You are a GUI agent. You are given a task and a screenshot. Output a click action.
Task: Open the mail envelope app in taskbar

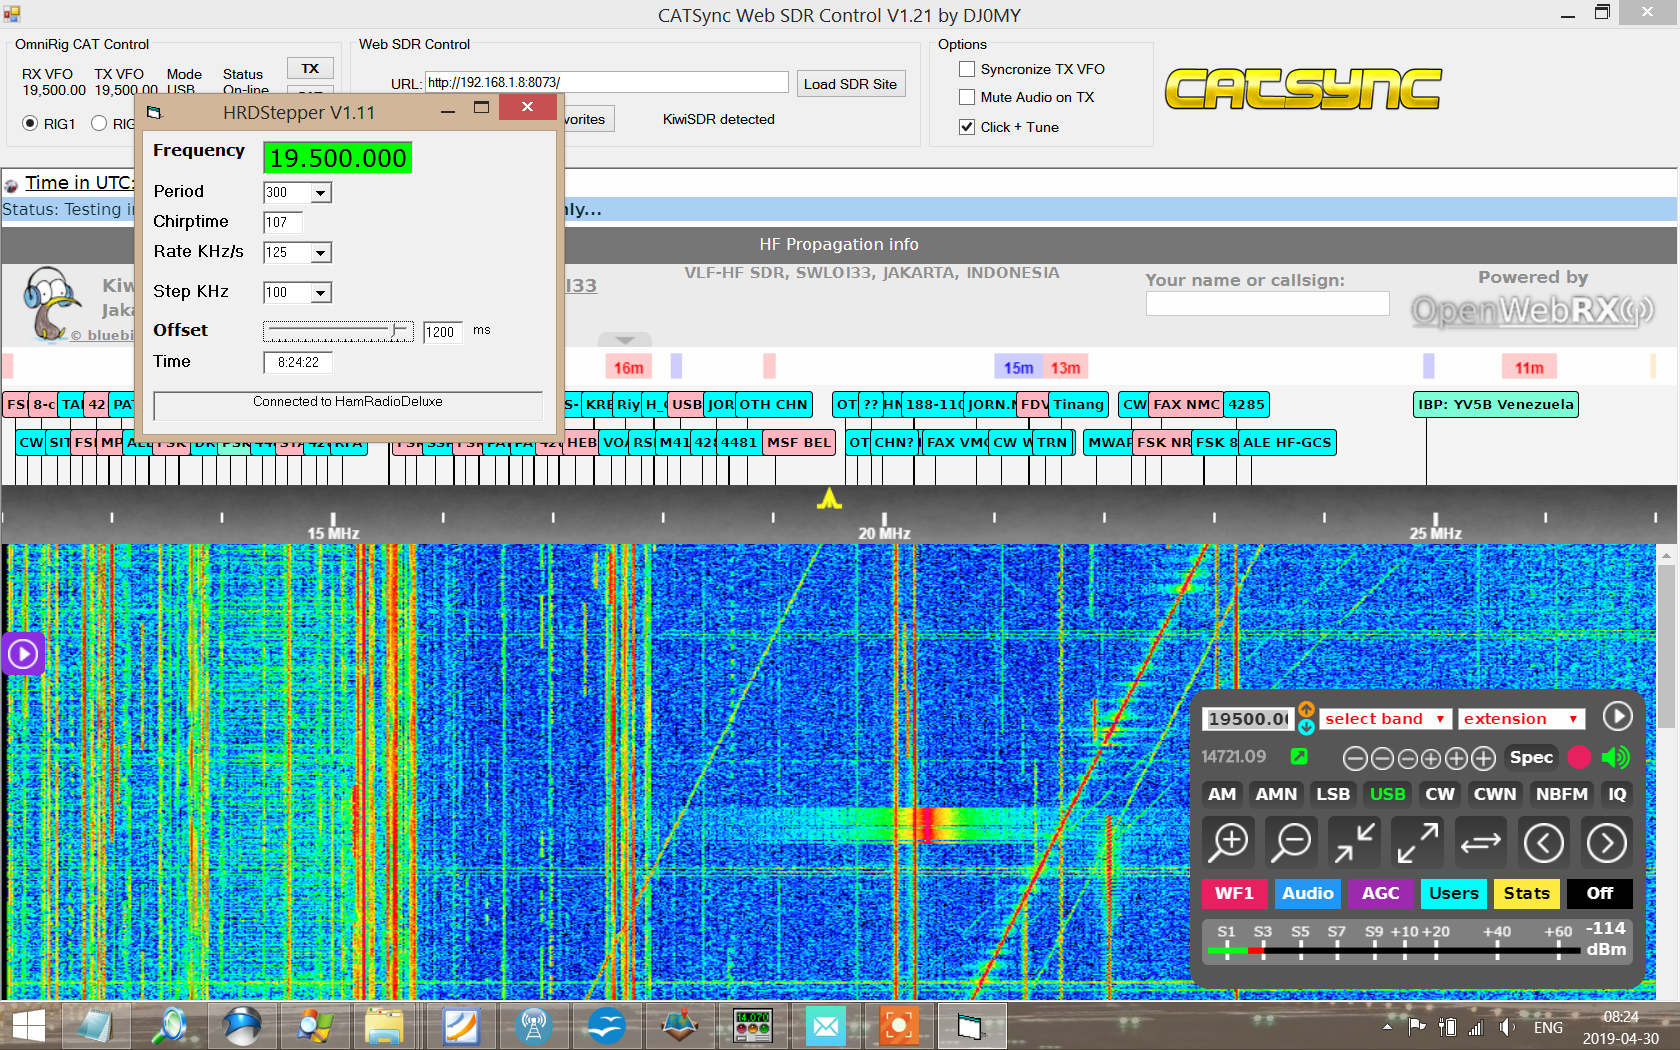[x=826, y=1026]
